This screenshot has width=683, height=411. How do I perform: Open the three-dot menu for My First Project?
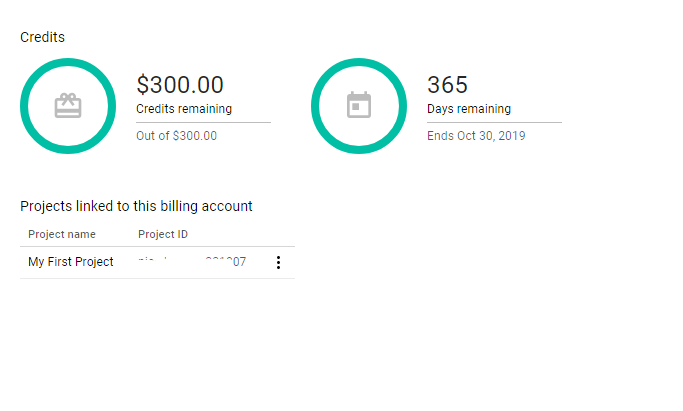[278, 263]
